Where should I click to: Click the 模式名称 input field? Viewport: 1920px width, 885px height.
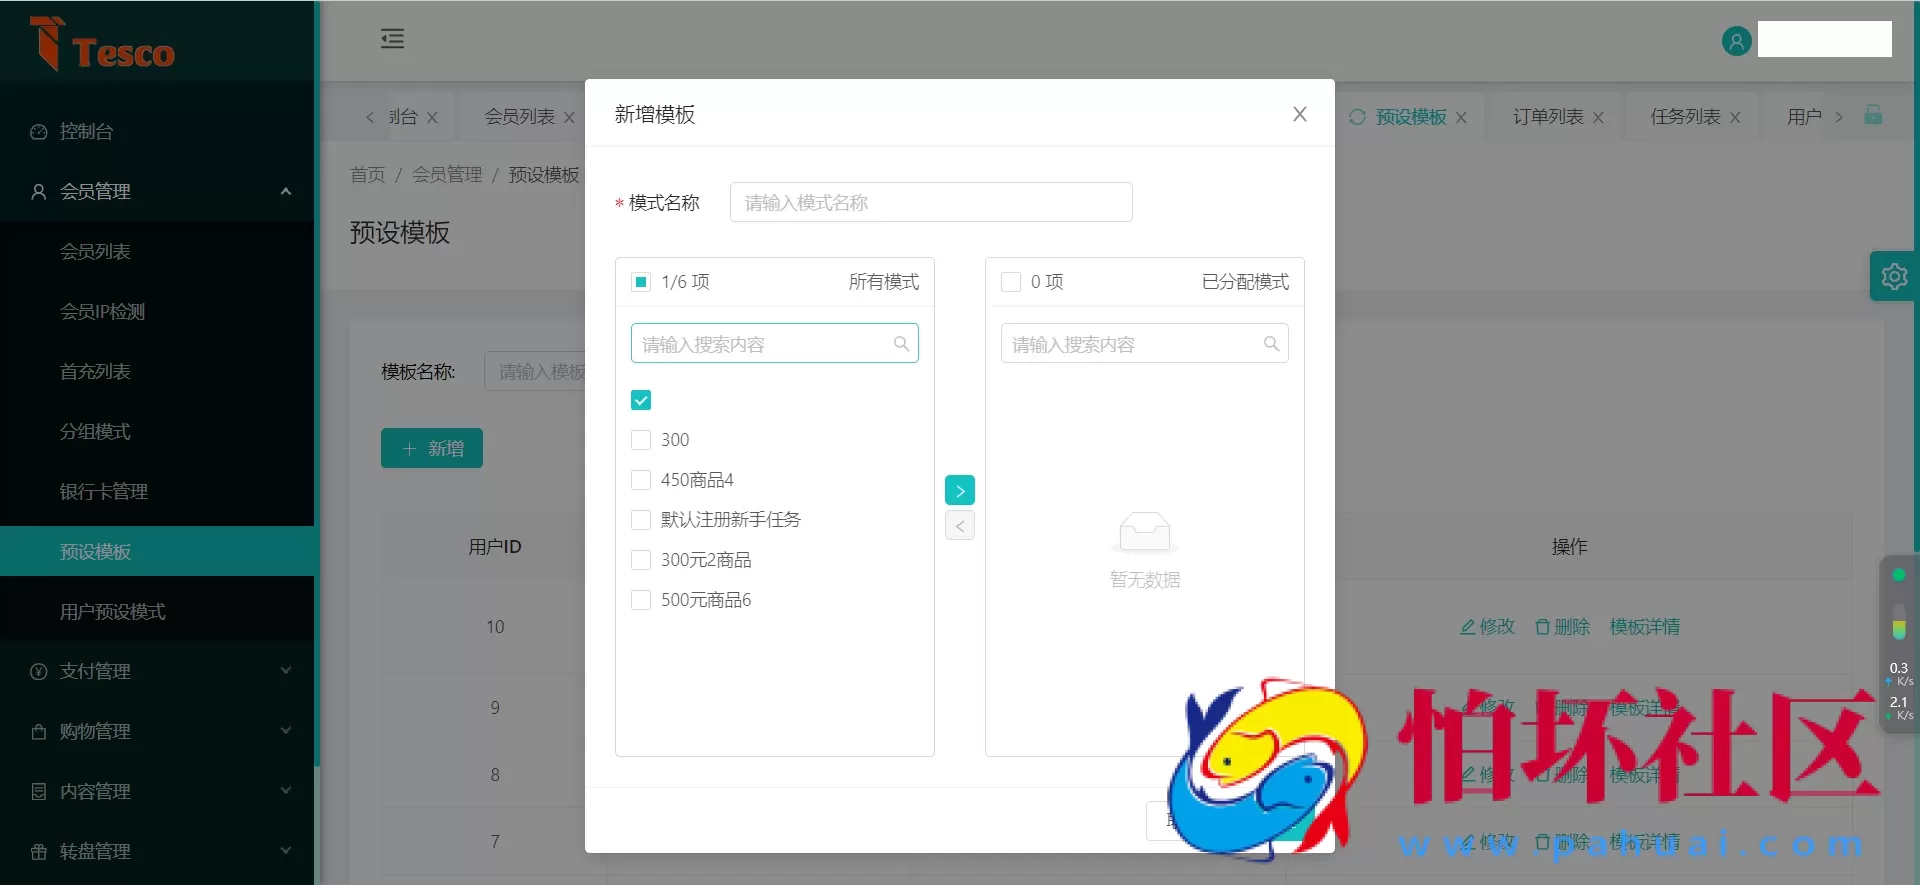[x=931, y=202]
